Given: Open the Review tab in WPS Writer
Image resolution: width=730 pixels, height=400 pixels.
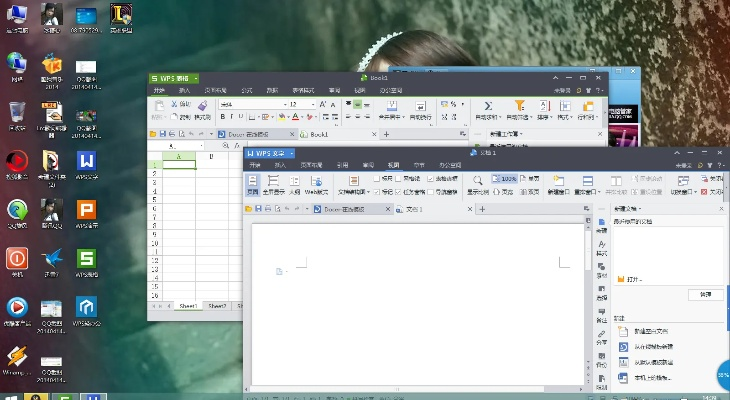Looking at the screenshot, I should coord(368,165).
